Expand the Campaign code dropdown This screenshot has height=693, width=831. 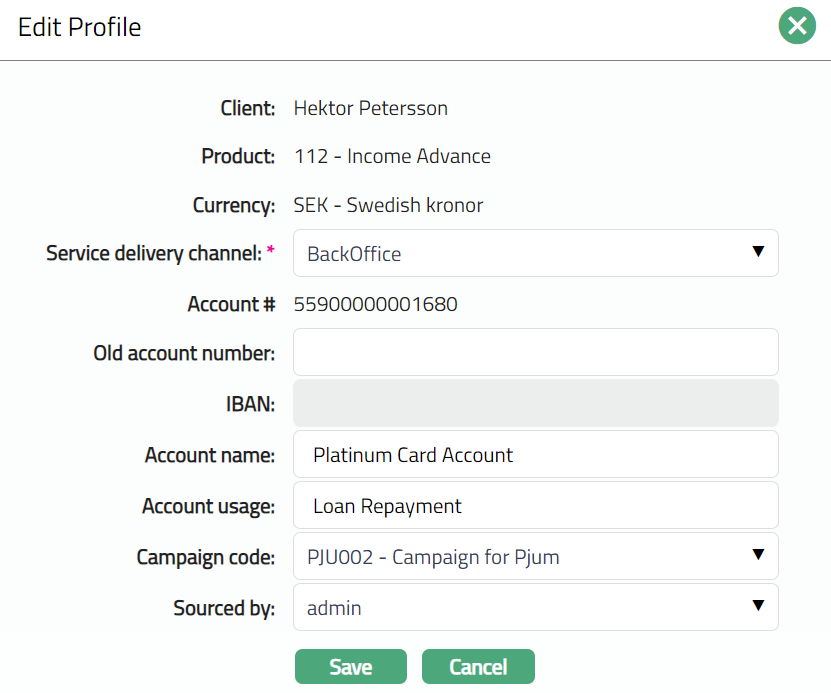pyautogui.click(x=535, y=557)
